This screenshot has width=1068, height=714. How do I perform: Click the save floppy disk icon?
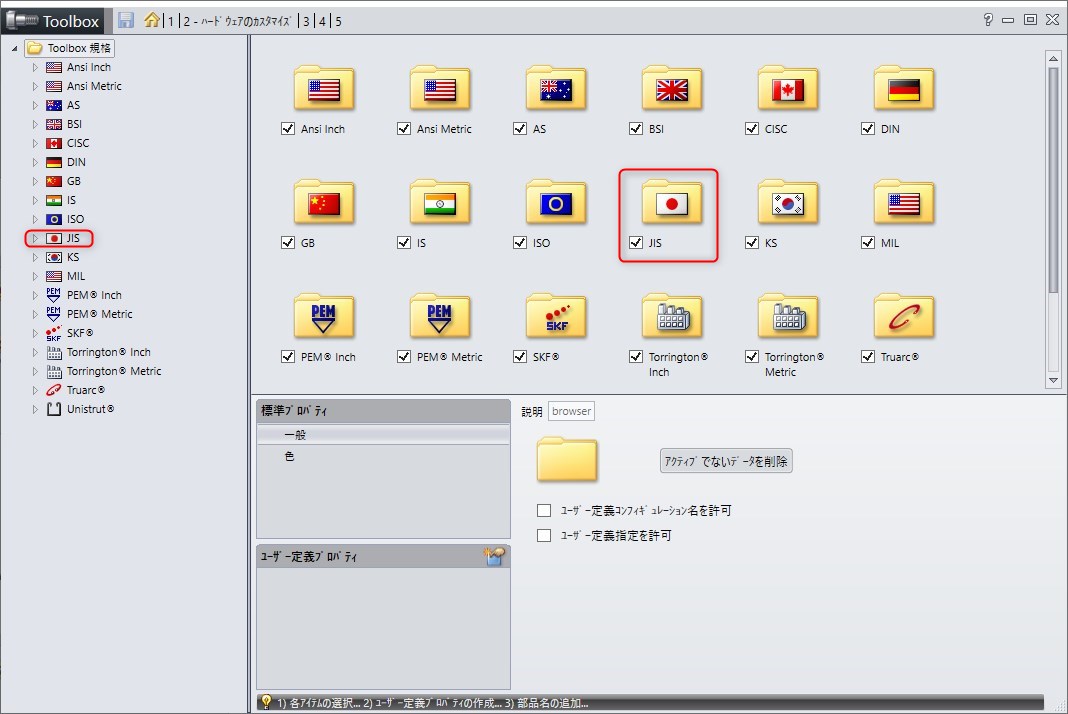click(x=125, y=20)
